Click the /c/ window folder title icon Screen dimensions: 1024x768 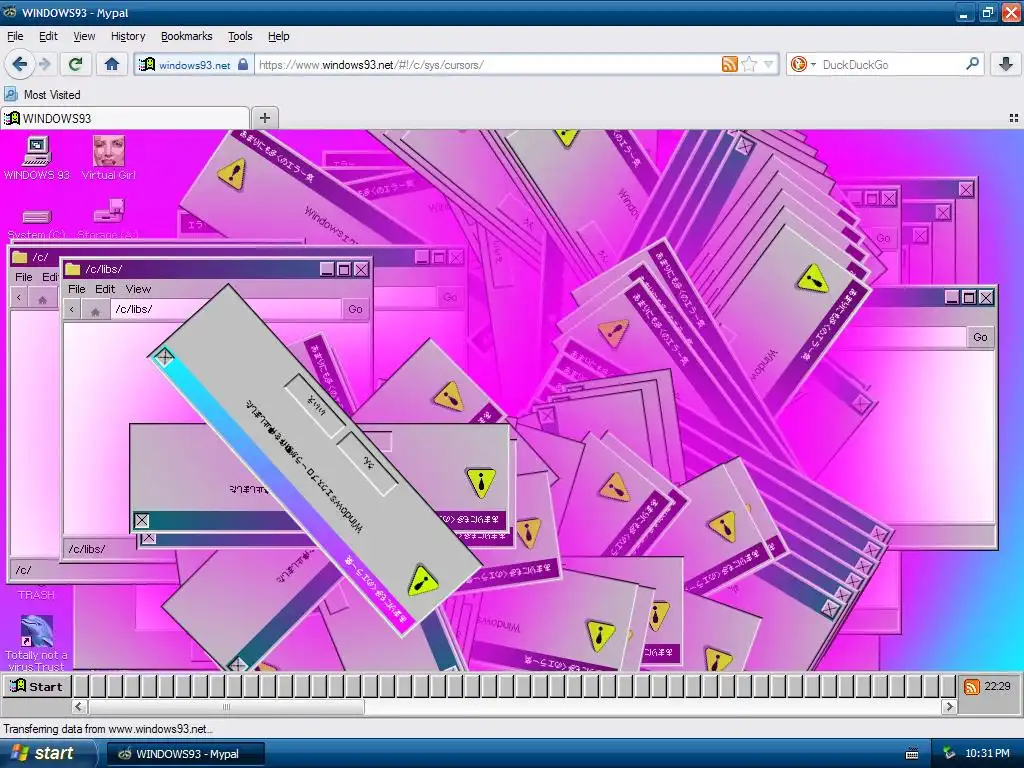click(20, 257)
